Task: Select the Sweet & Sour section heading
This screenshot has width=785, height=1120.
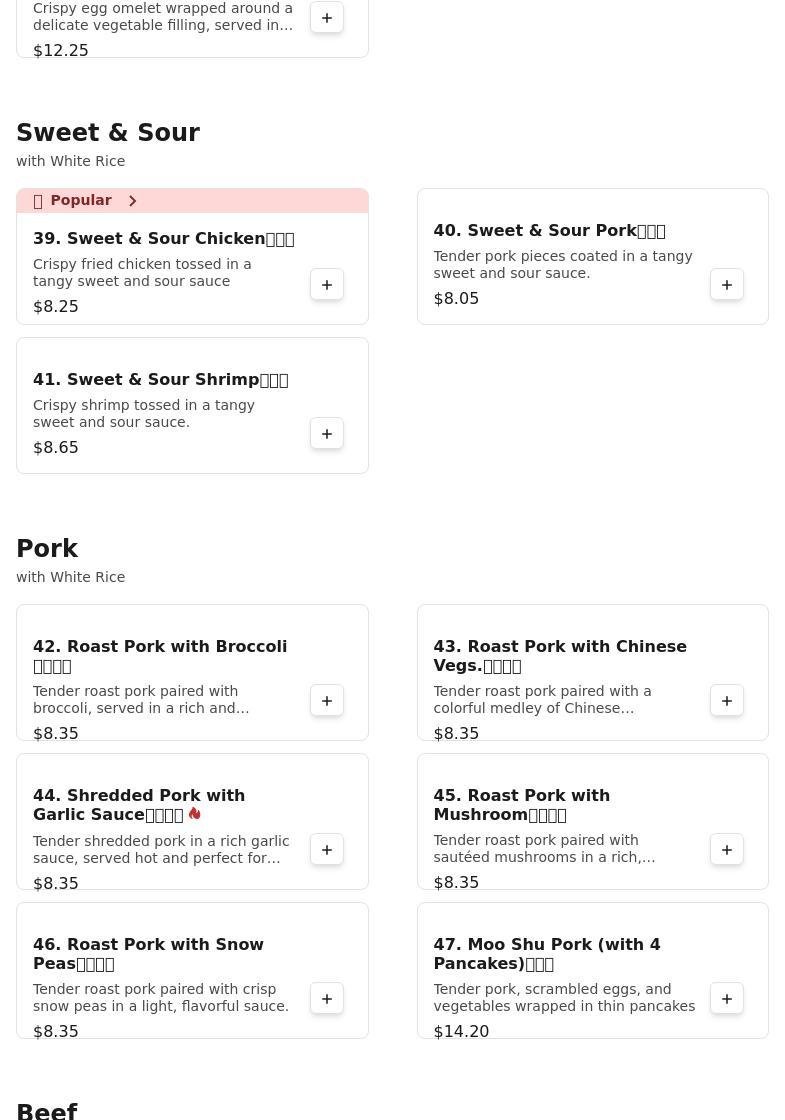Action: coord(108,133)
